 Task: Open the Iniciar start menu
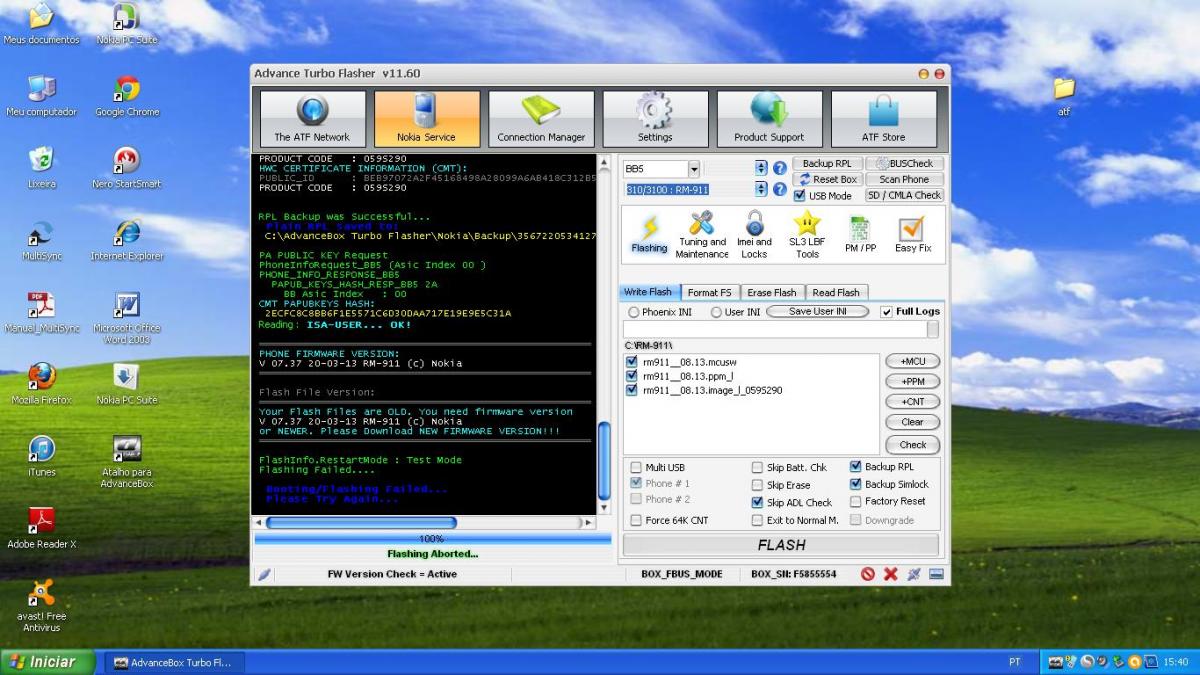pyautogui.click(x=48, y=662)
